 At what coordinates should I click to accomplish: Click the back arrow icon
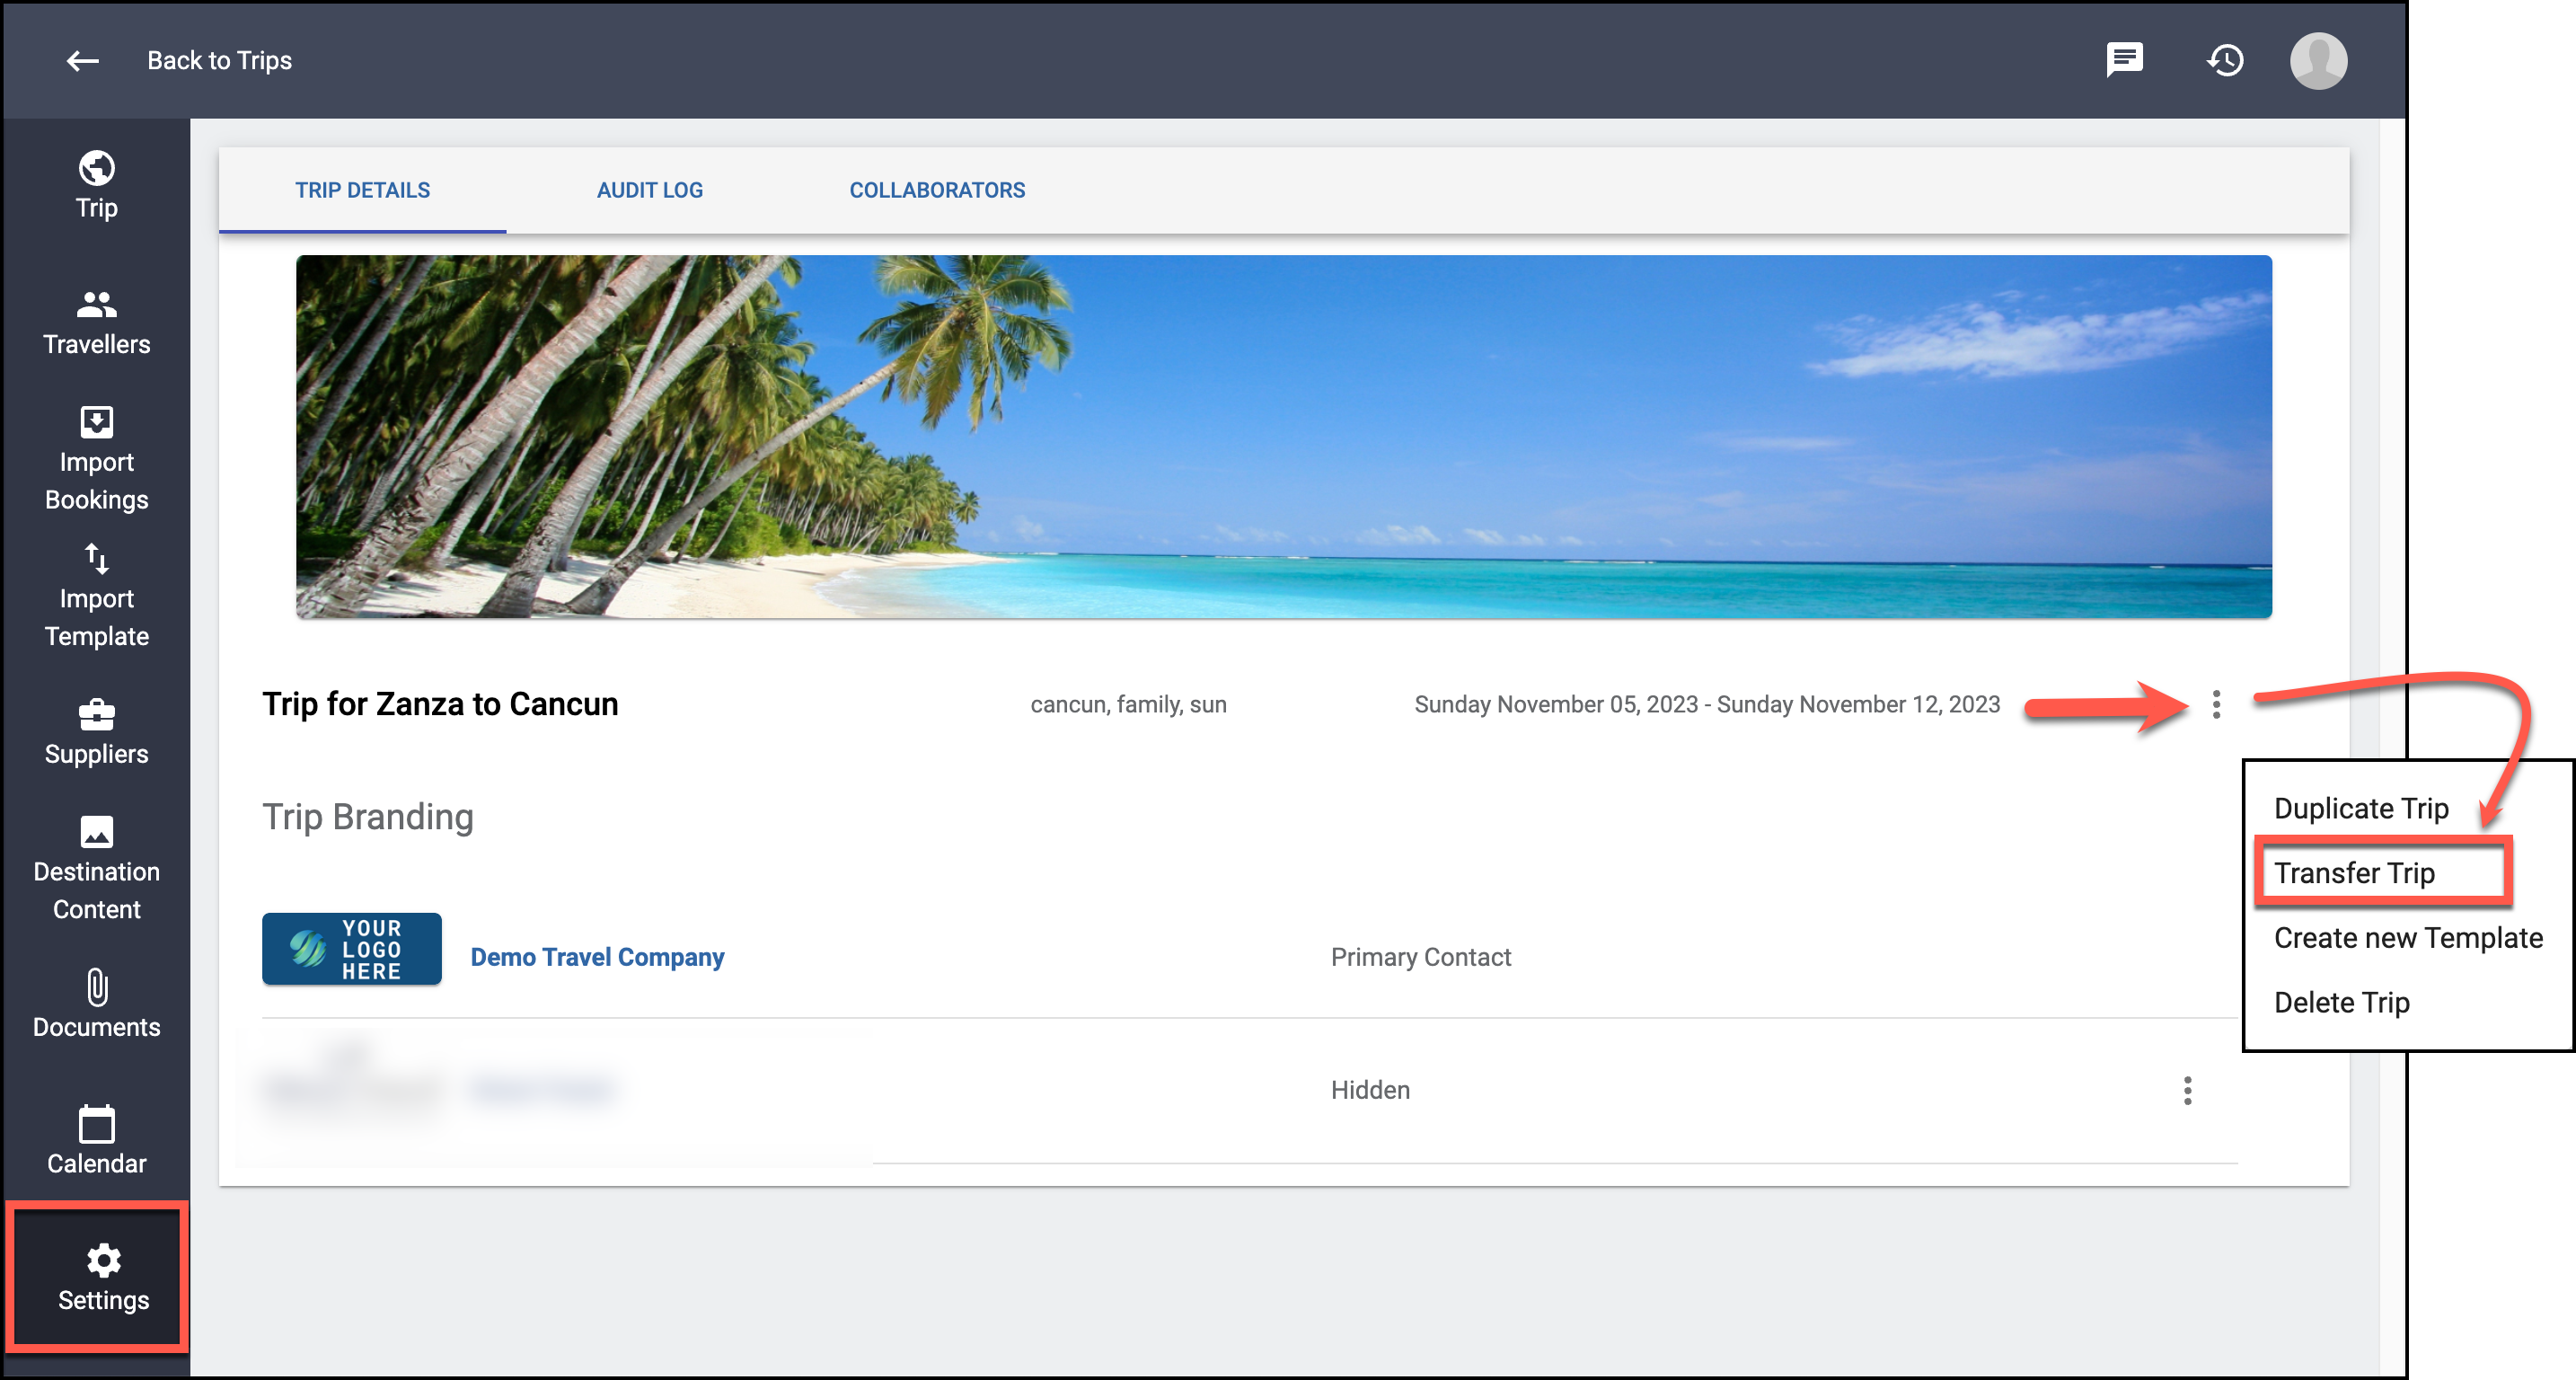(83, 61)
